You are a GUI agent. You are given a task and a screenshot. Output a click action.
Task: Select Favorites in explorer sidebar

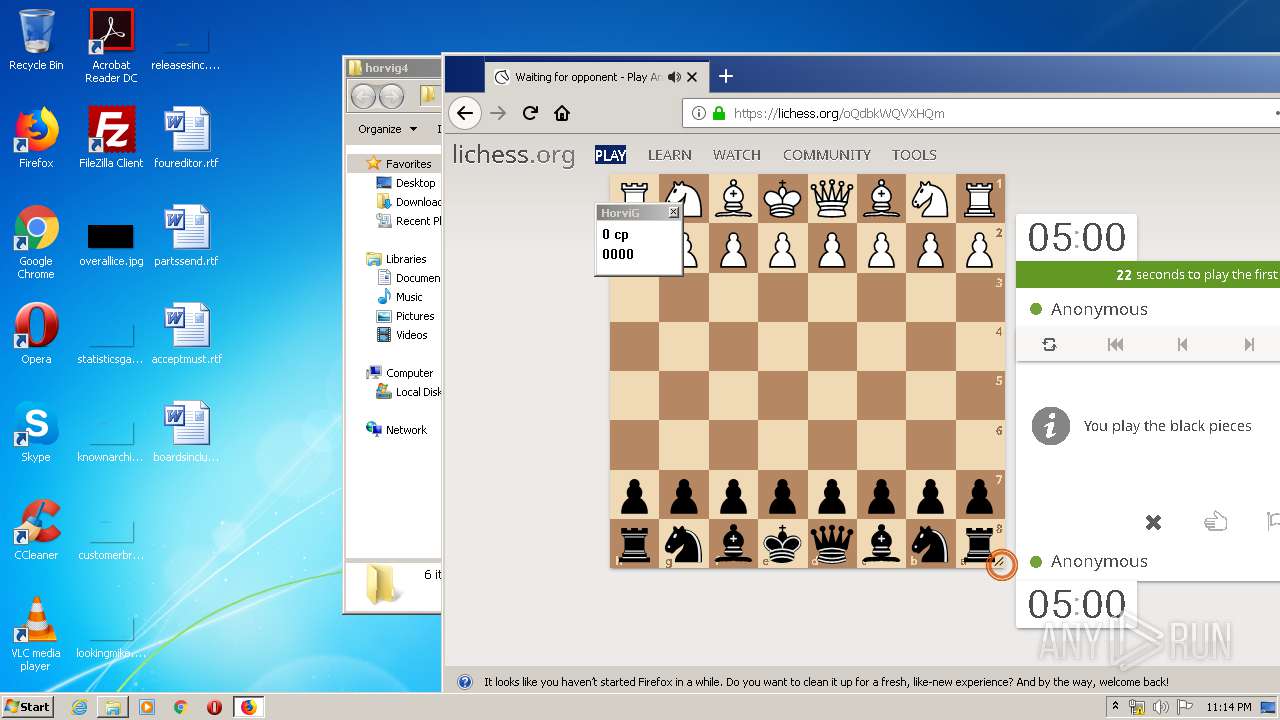tap(408, 164)
